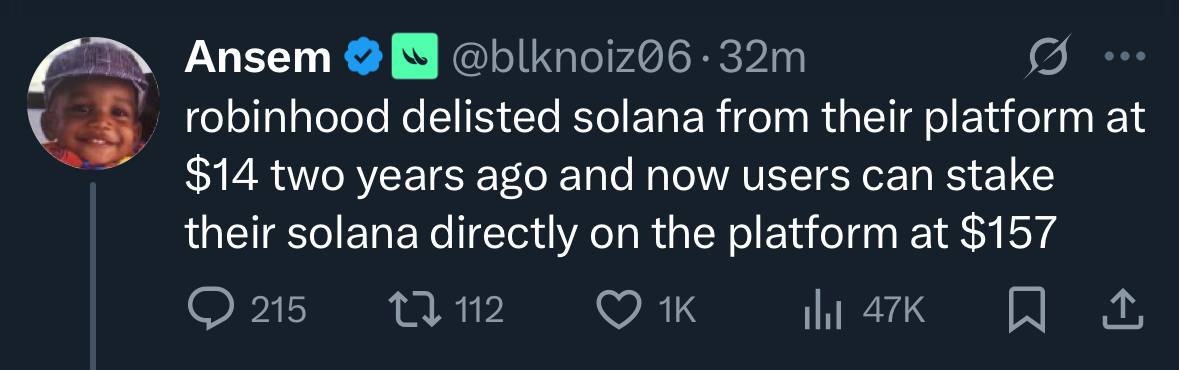This screenshot has height=370, width=1179.
Task: Click the blue verified checkmark badge
Action: pos(362,59)
